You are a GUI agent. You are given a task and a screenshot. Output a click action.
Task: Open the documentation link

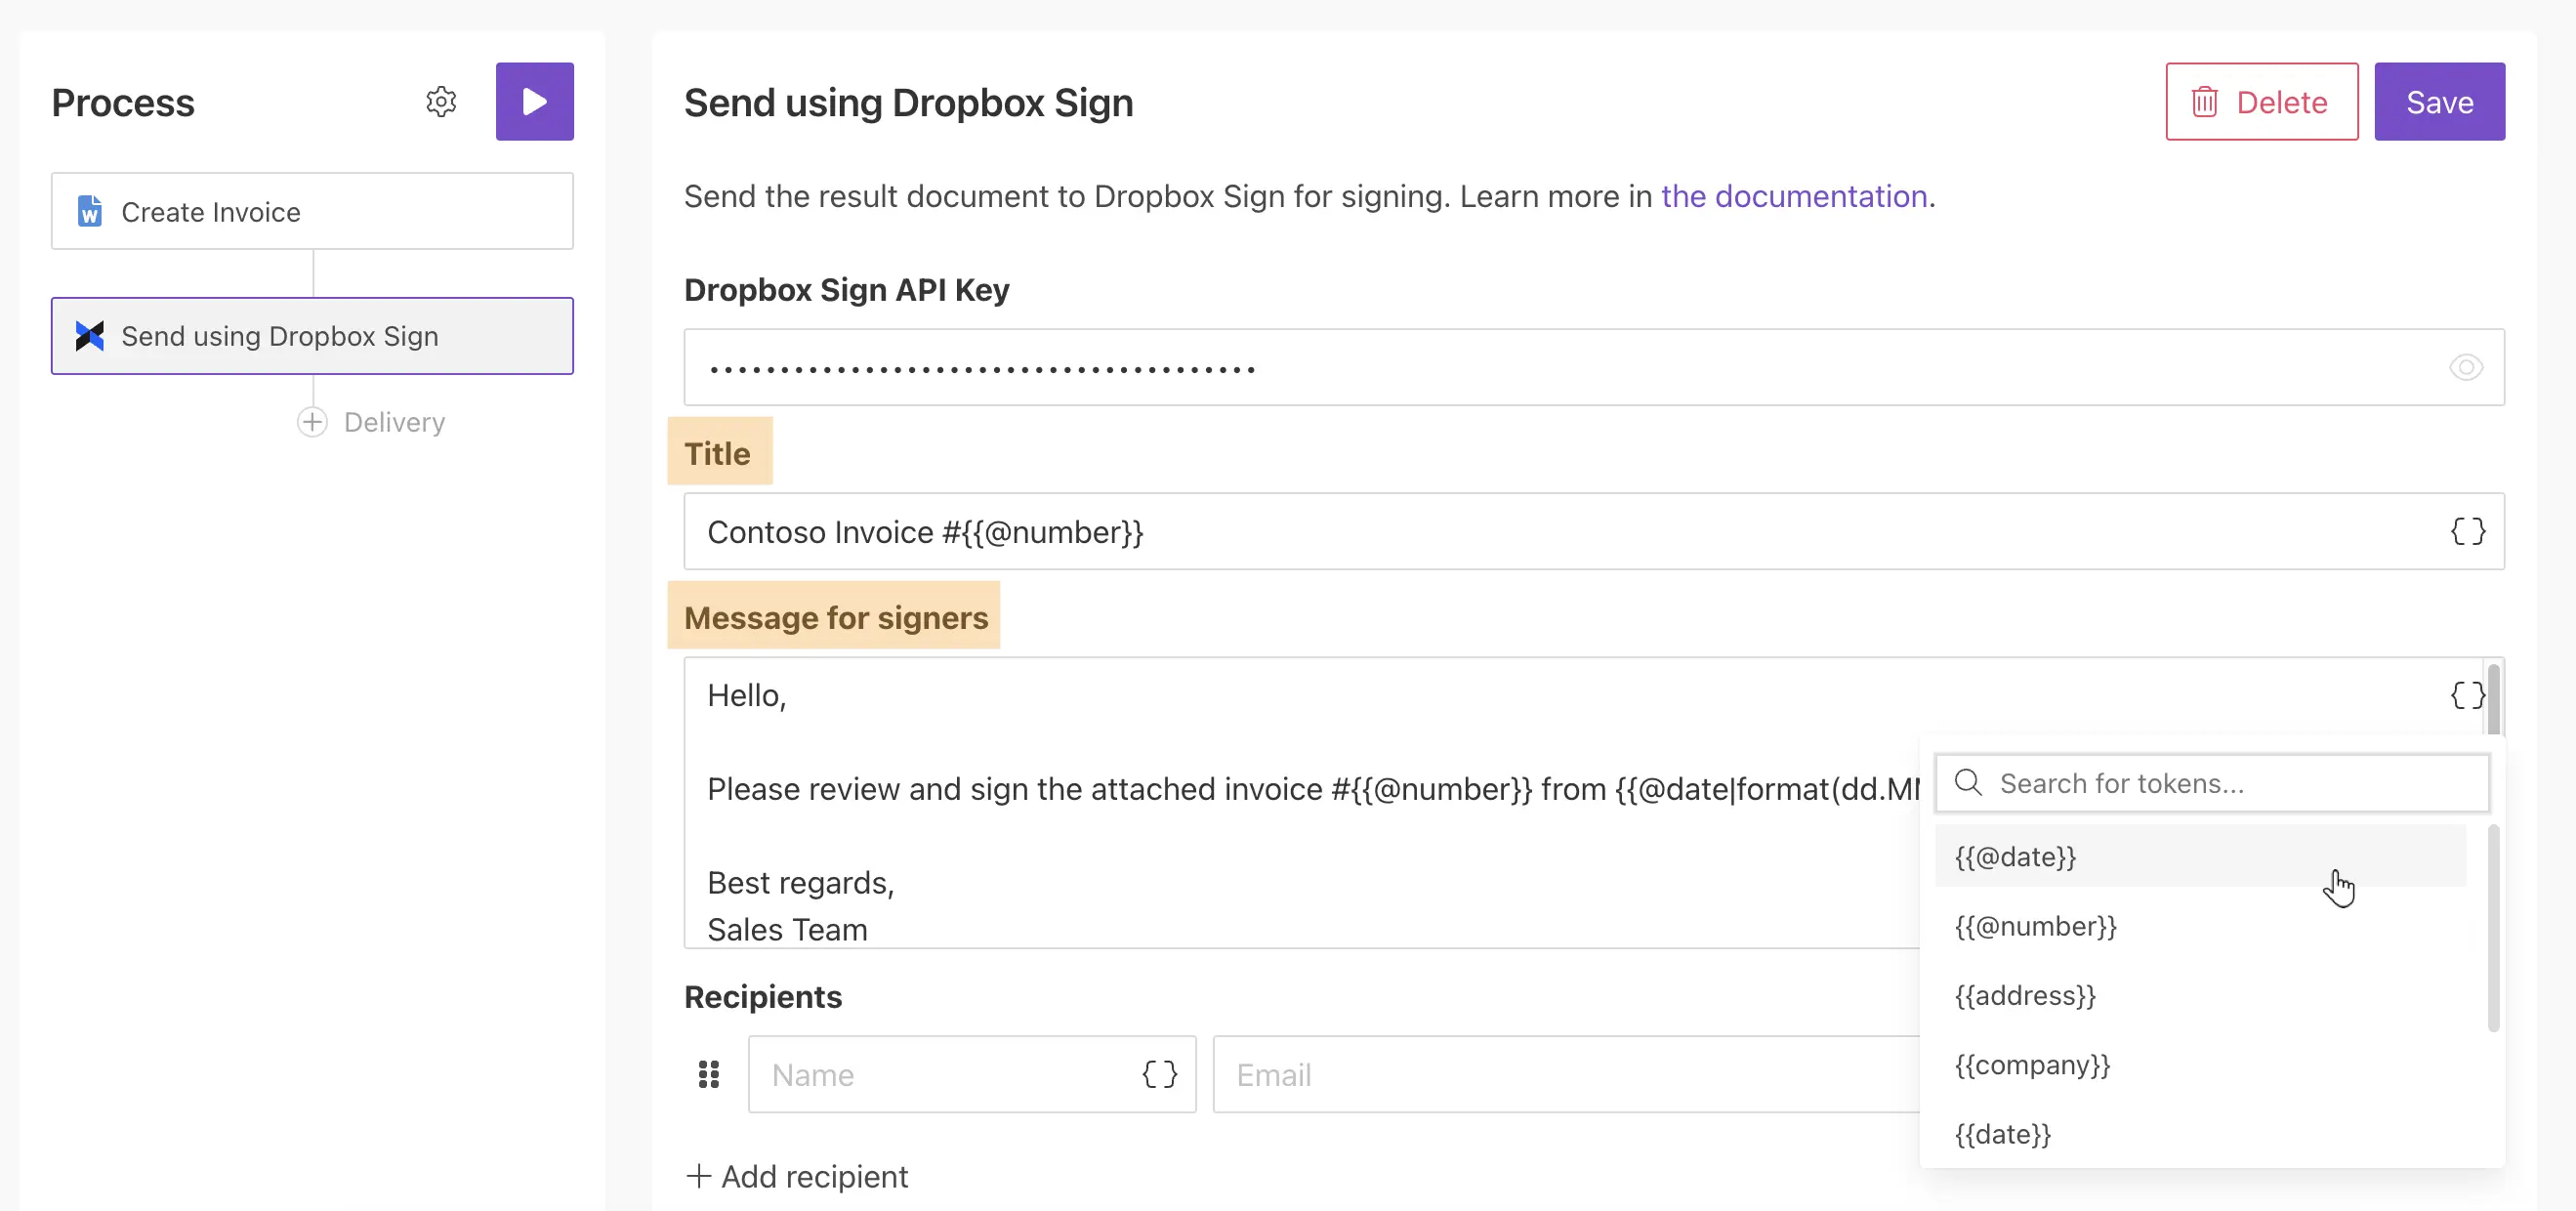click(1794, 196)
